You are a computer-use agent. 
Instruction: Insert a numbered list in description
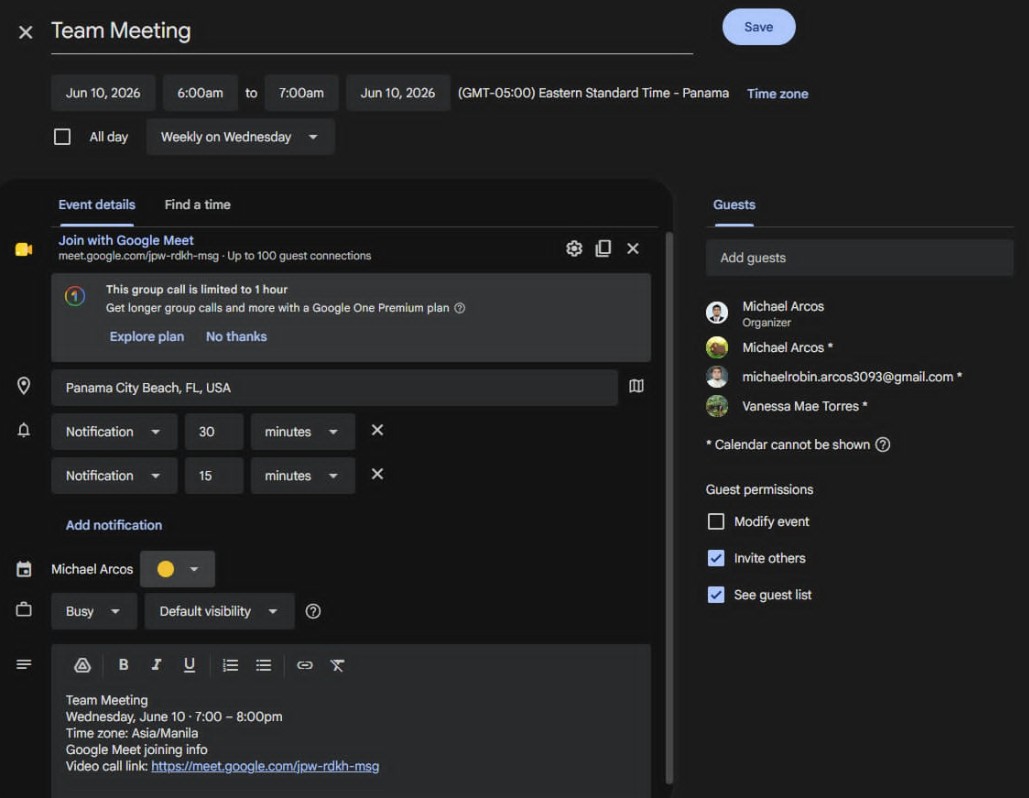230,665
